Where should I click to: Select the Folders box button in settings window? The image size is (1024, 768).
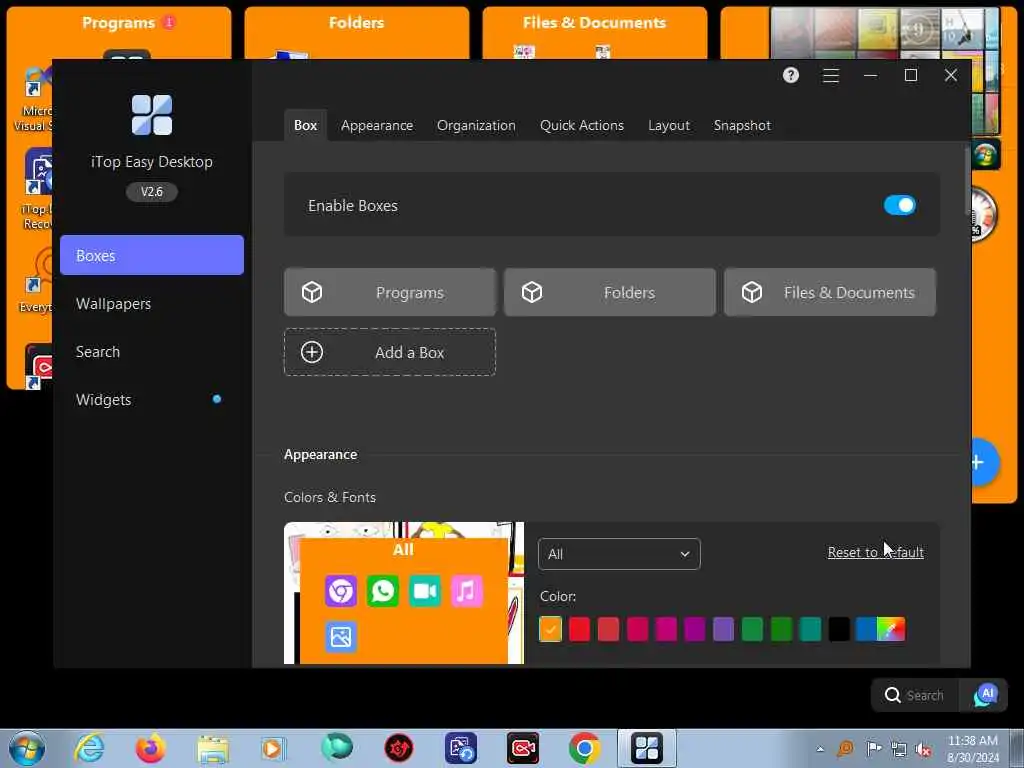(x=609, y=292)
